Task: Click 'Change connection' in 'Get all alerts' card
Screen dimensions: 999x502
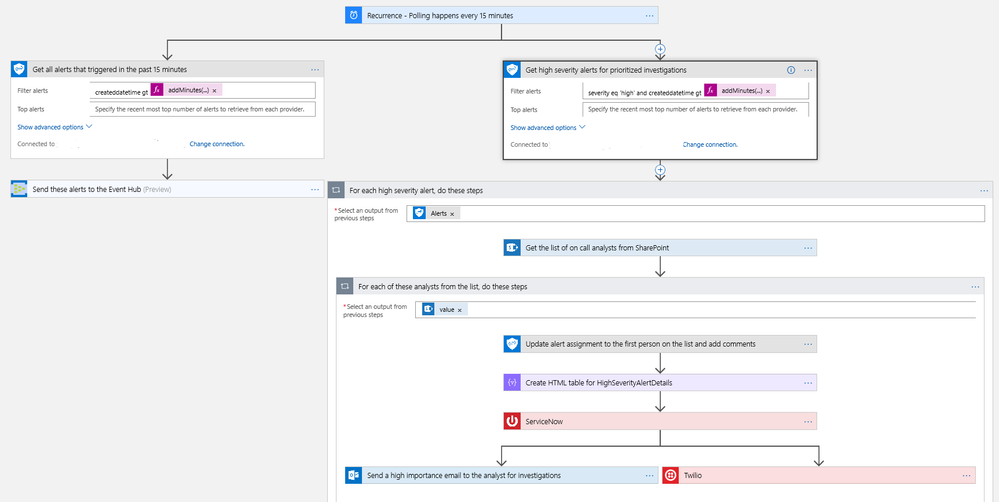Action: coord(217,144)
